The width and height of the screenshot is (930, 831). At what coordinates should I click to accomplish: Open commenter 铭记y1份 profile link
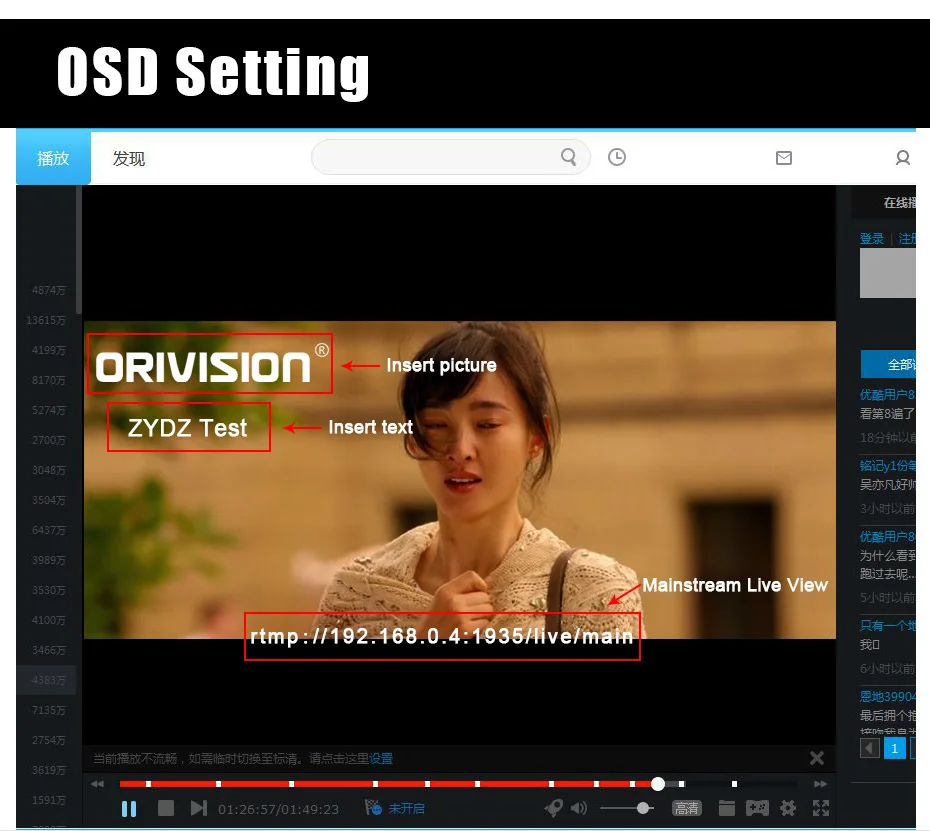(887, 466)
